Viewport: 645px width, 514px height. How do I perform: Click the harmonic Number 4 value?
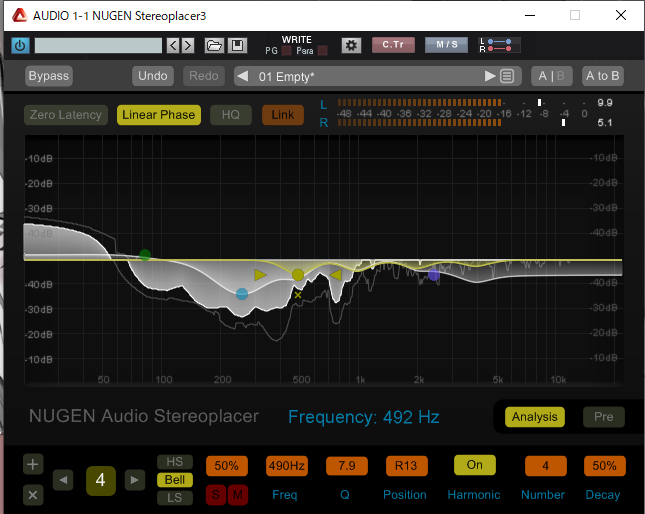pyautogui.click(x=545, y=466)
